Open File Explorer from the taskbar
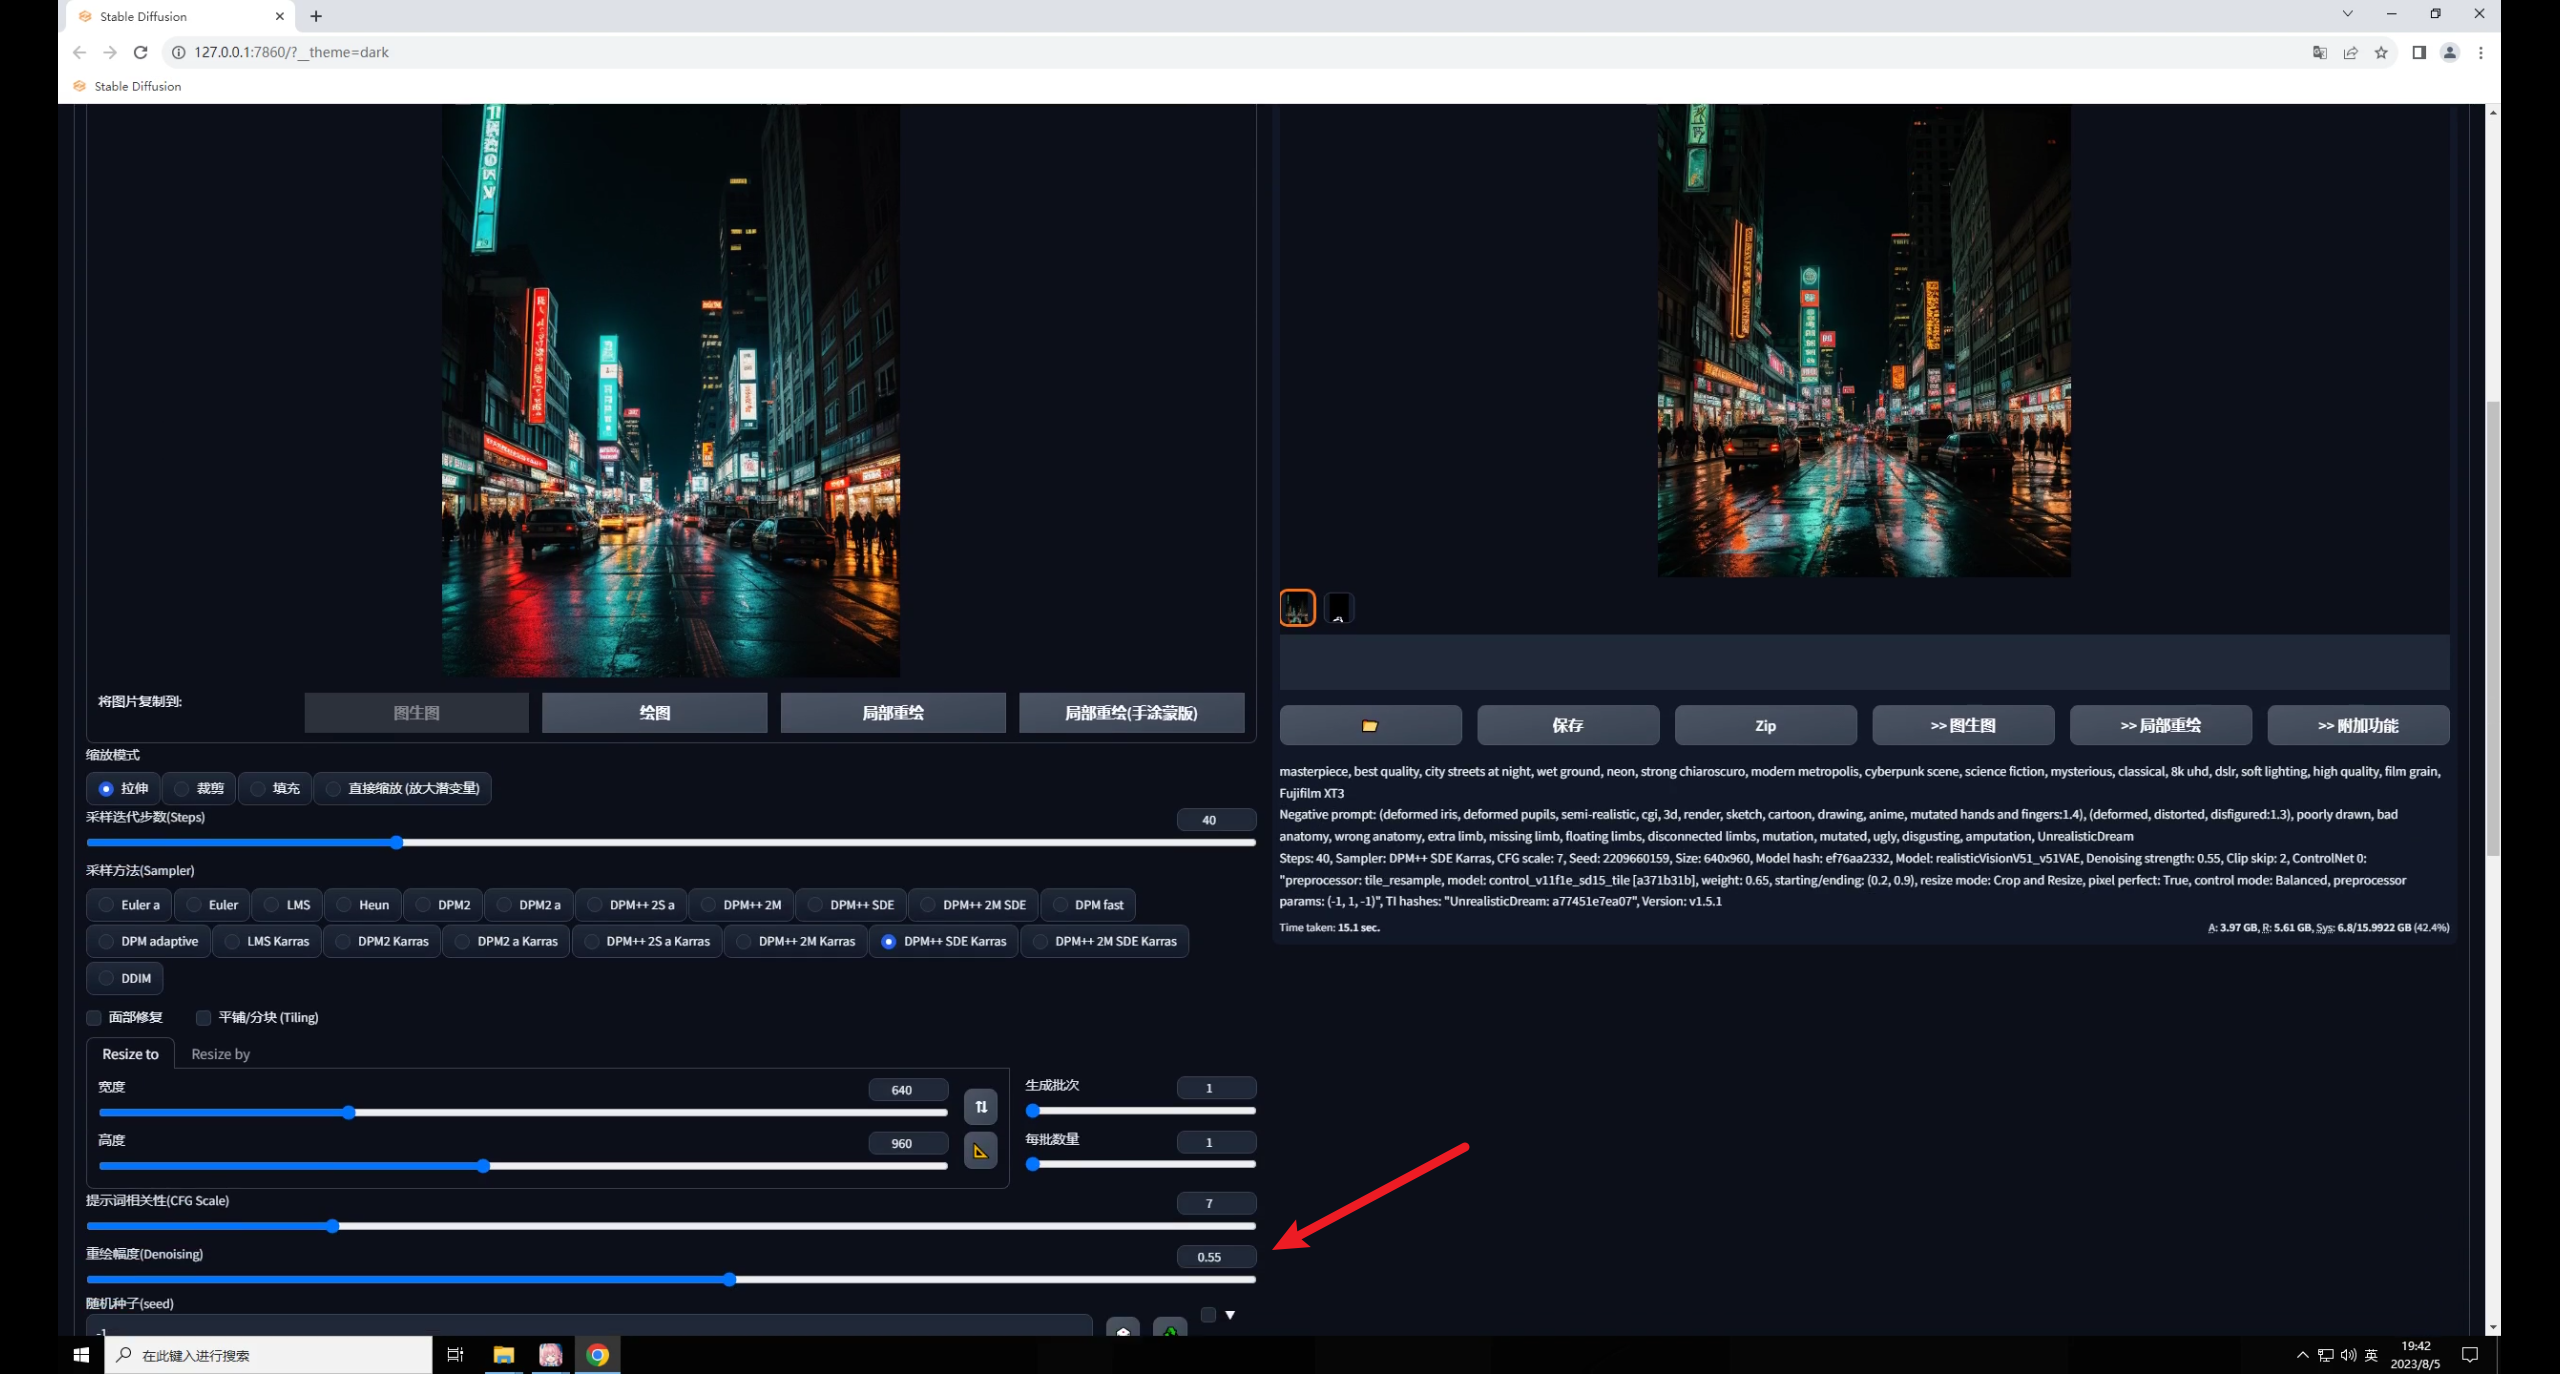2560x1374 pixels. point(503,1355)
